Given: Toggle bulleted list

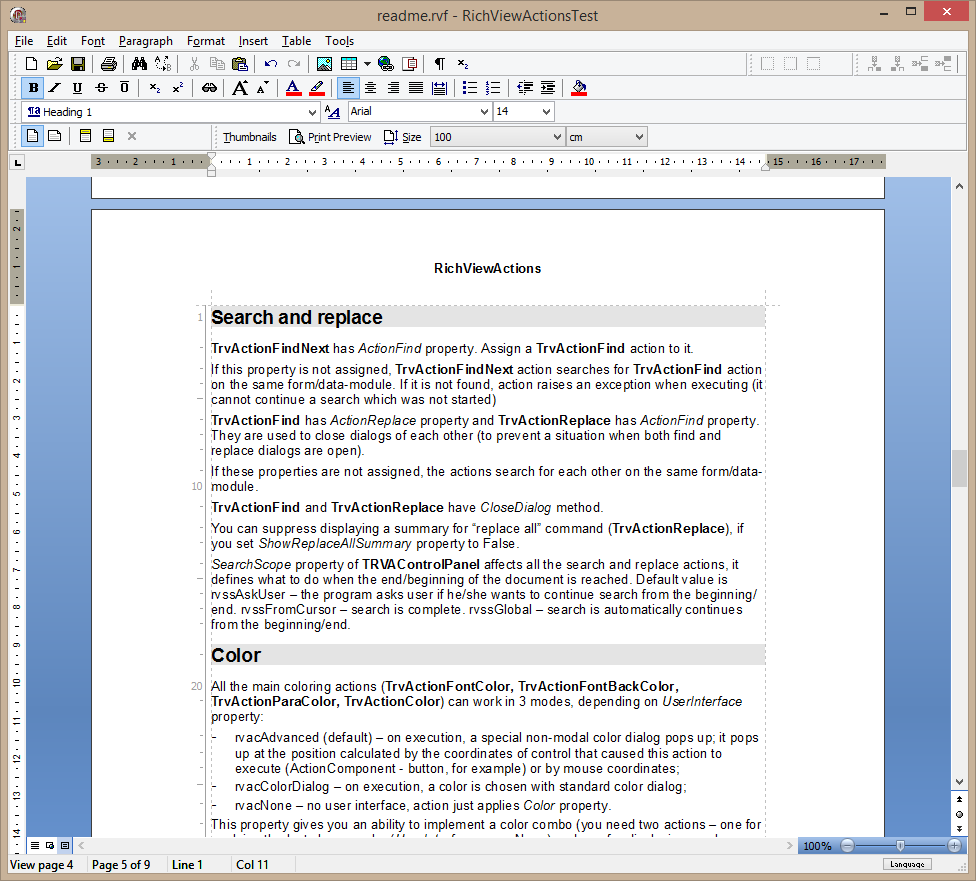Looking at the screenshot, I should tap(470, 88).
